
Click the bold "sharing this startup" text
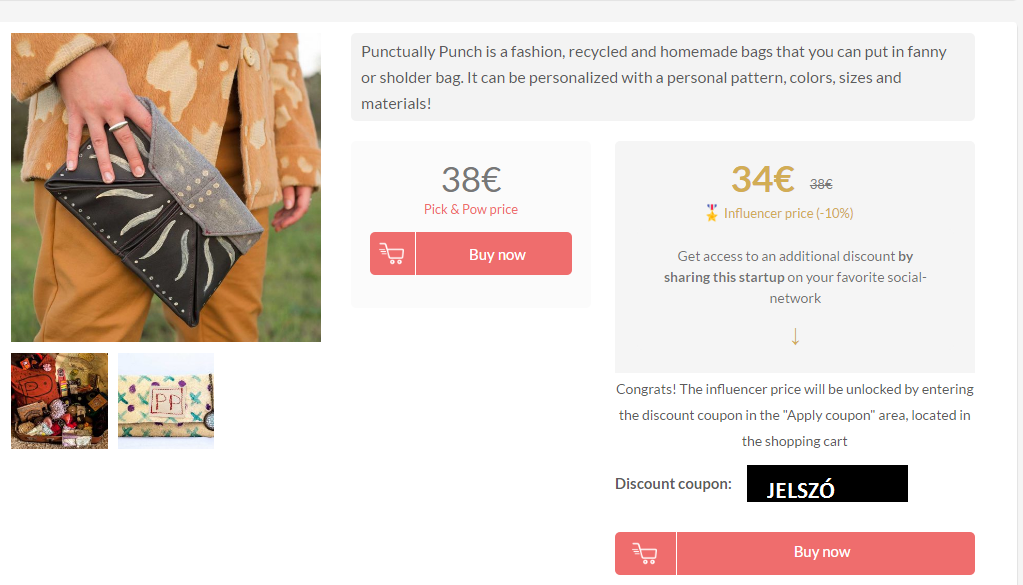724,277
